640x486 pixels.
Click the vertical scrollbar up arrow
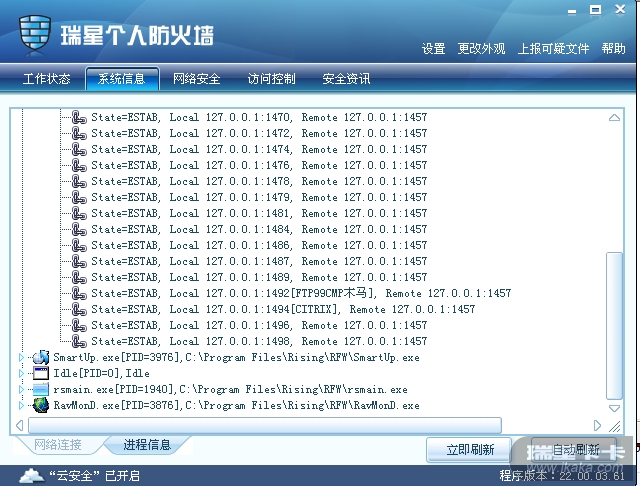pyautogui.click(x=614, y=118)
